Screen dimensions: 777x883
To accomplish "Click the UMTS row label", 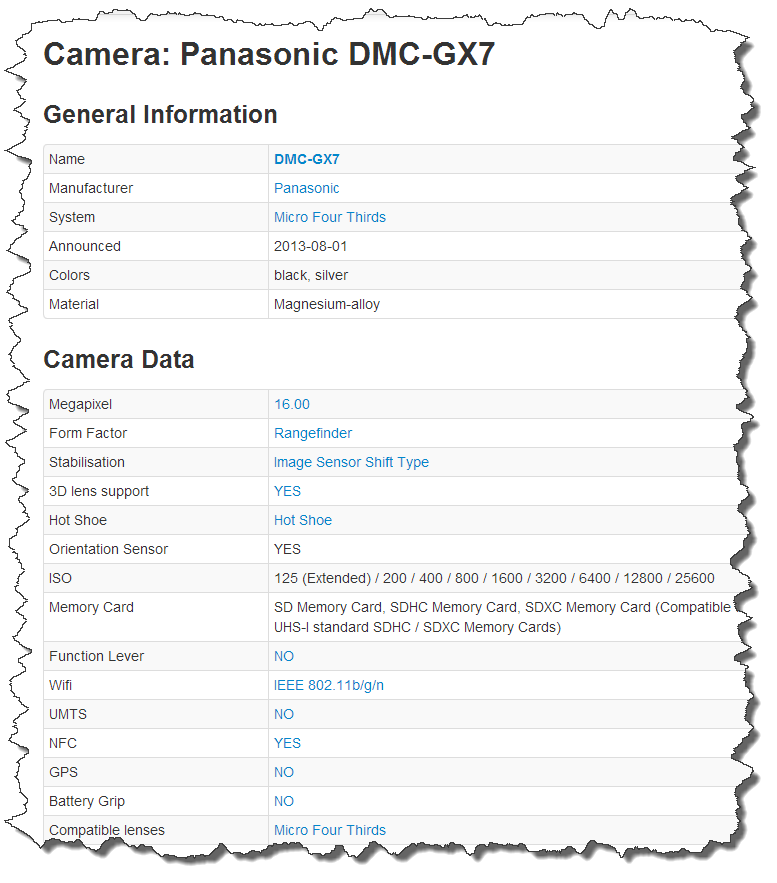I will tap(68, 714).
